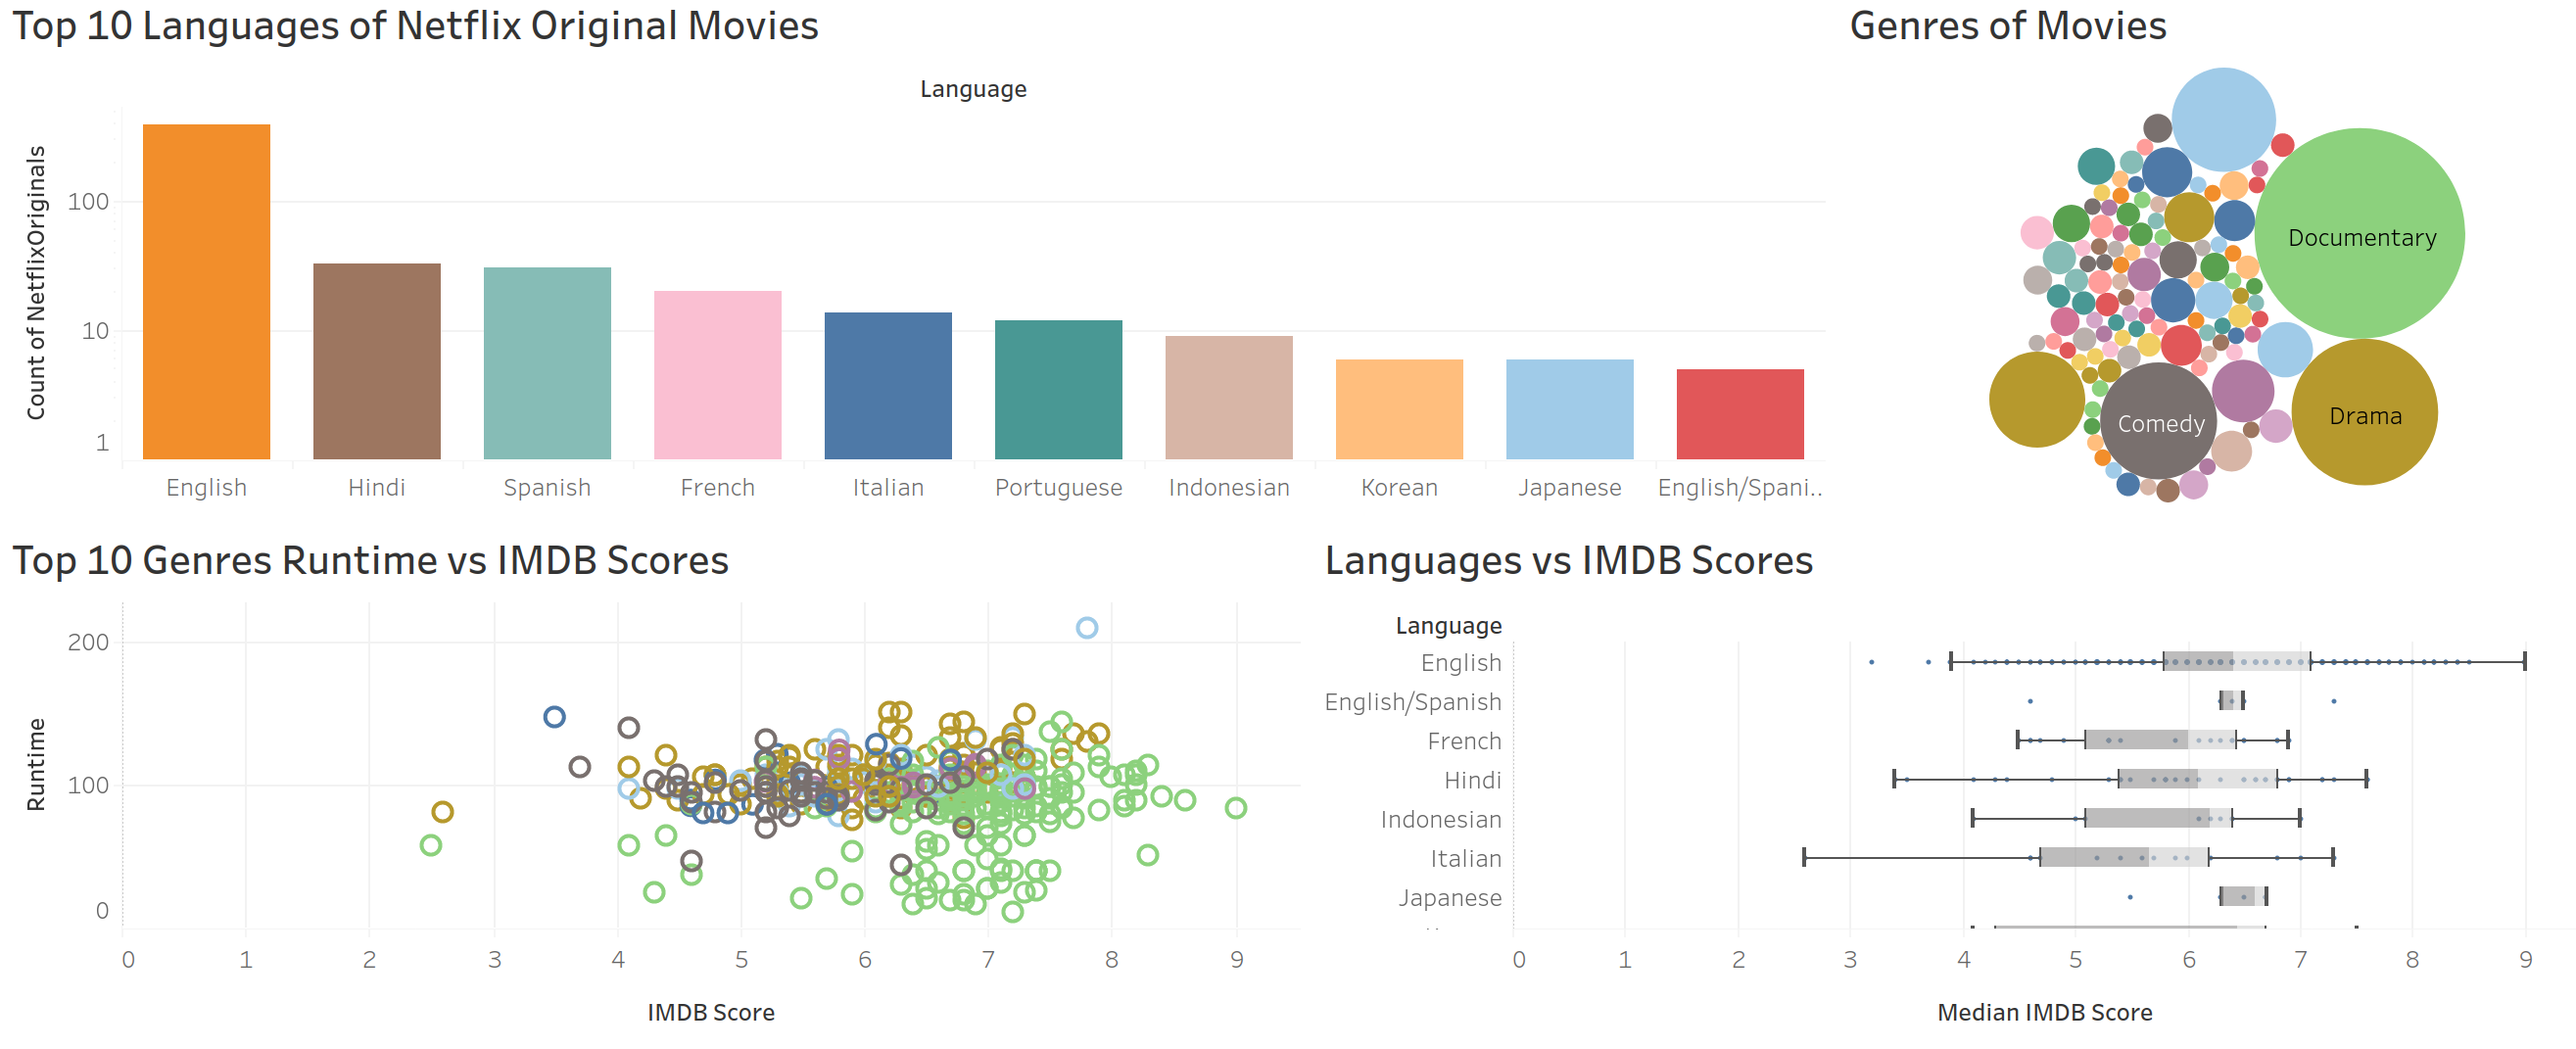Click the Documentary genre bubble
Viewport: 2576px width, 1049px height.
click(x=2360, y=233)
